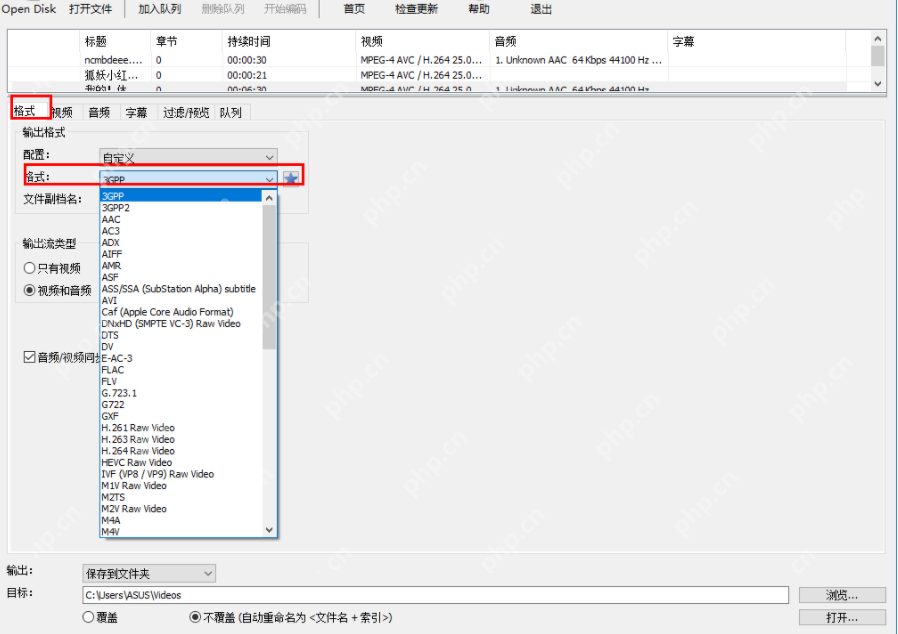Click 加入队列 toolbar item

pyautogui.click(x=159, y=9)
